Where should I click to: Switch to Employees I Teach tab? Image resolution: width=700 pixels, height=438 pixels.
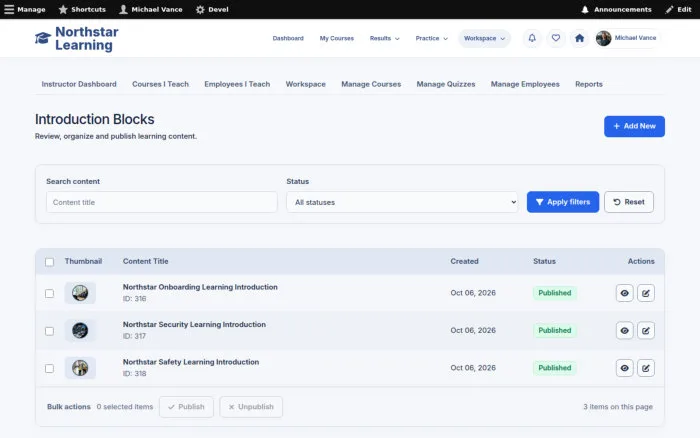237,84
